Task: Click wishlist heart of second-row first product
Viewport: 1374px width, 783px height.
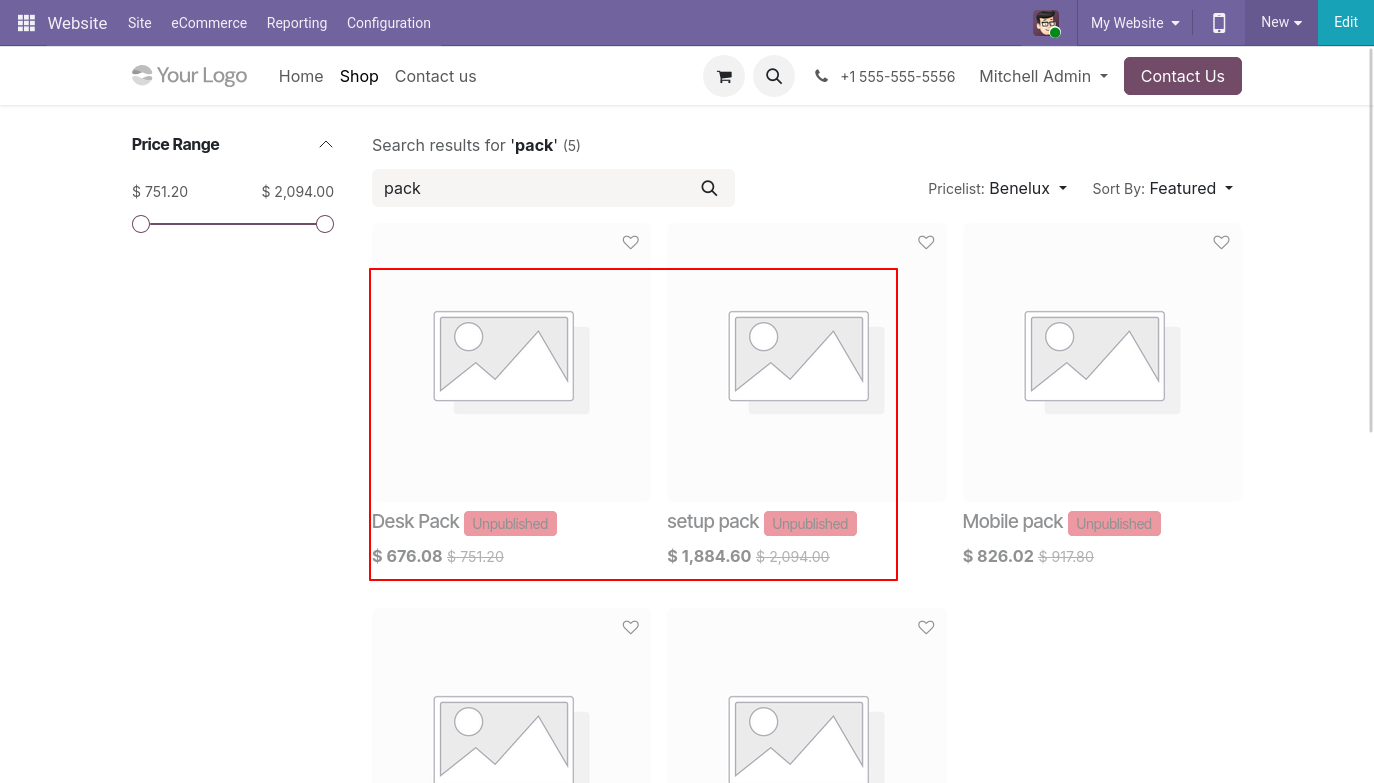Action: pyautogui.click(x=631, y=627)
